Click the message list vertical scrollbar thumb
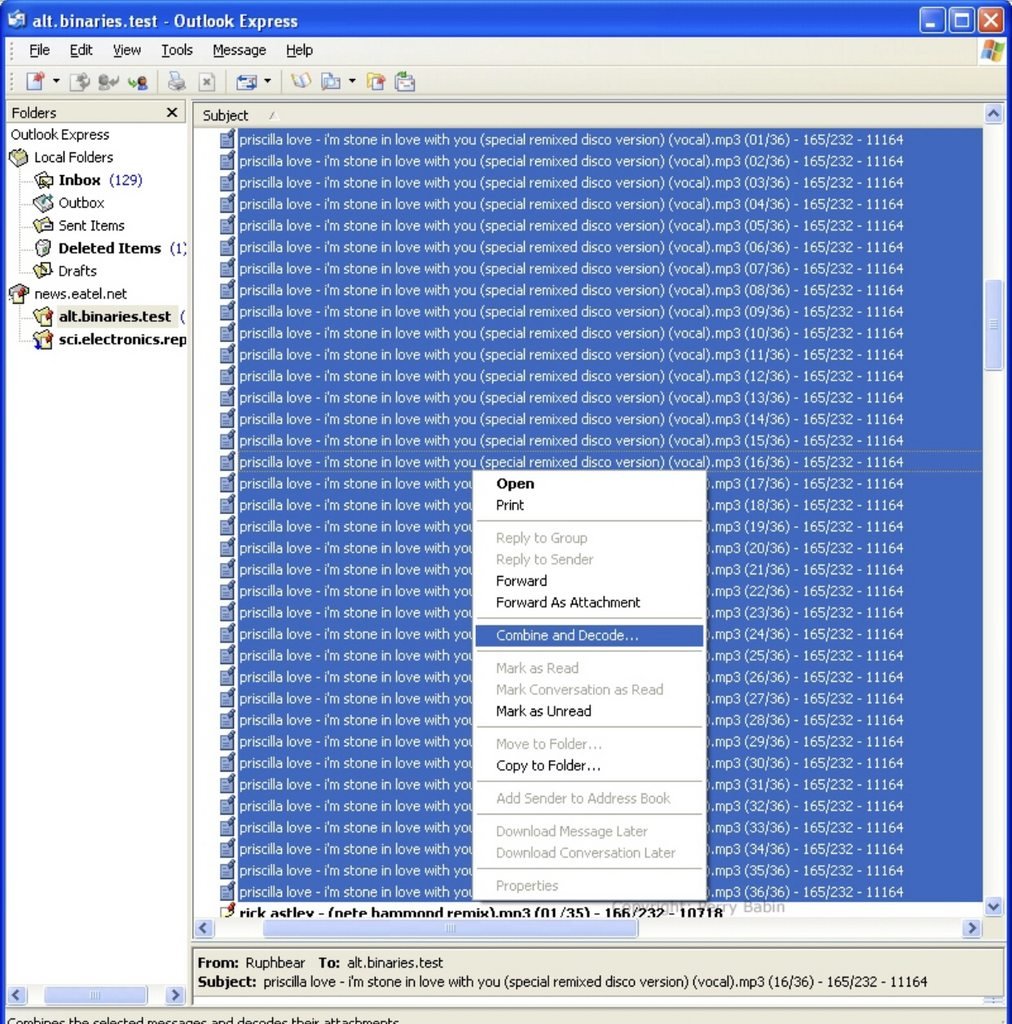The height and width of the screenshot is (1024, 1012). tap(993, 325)
